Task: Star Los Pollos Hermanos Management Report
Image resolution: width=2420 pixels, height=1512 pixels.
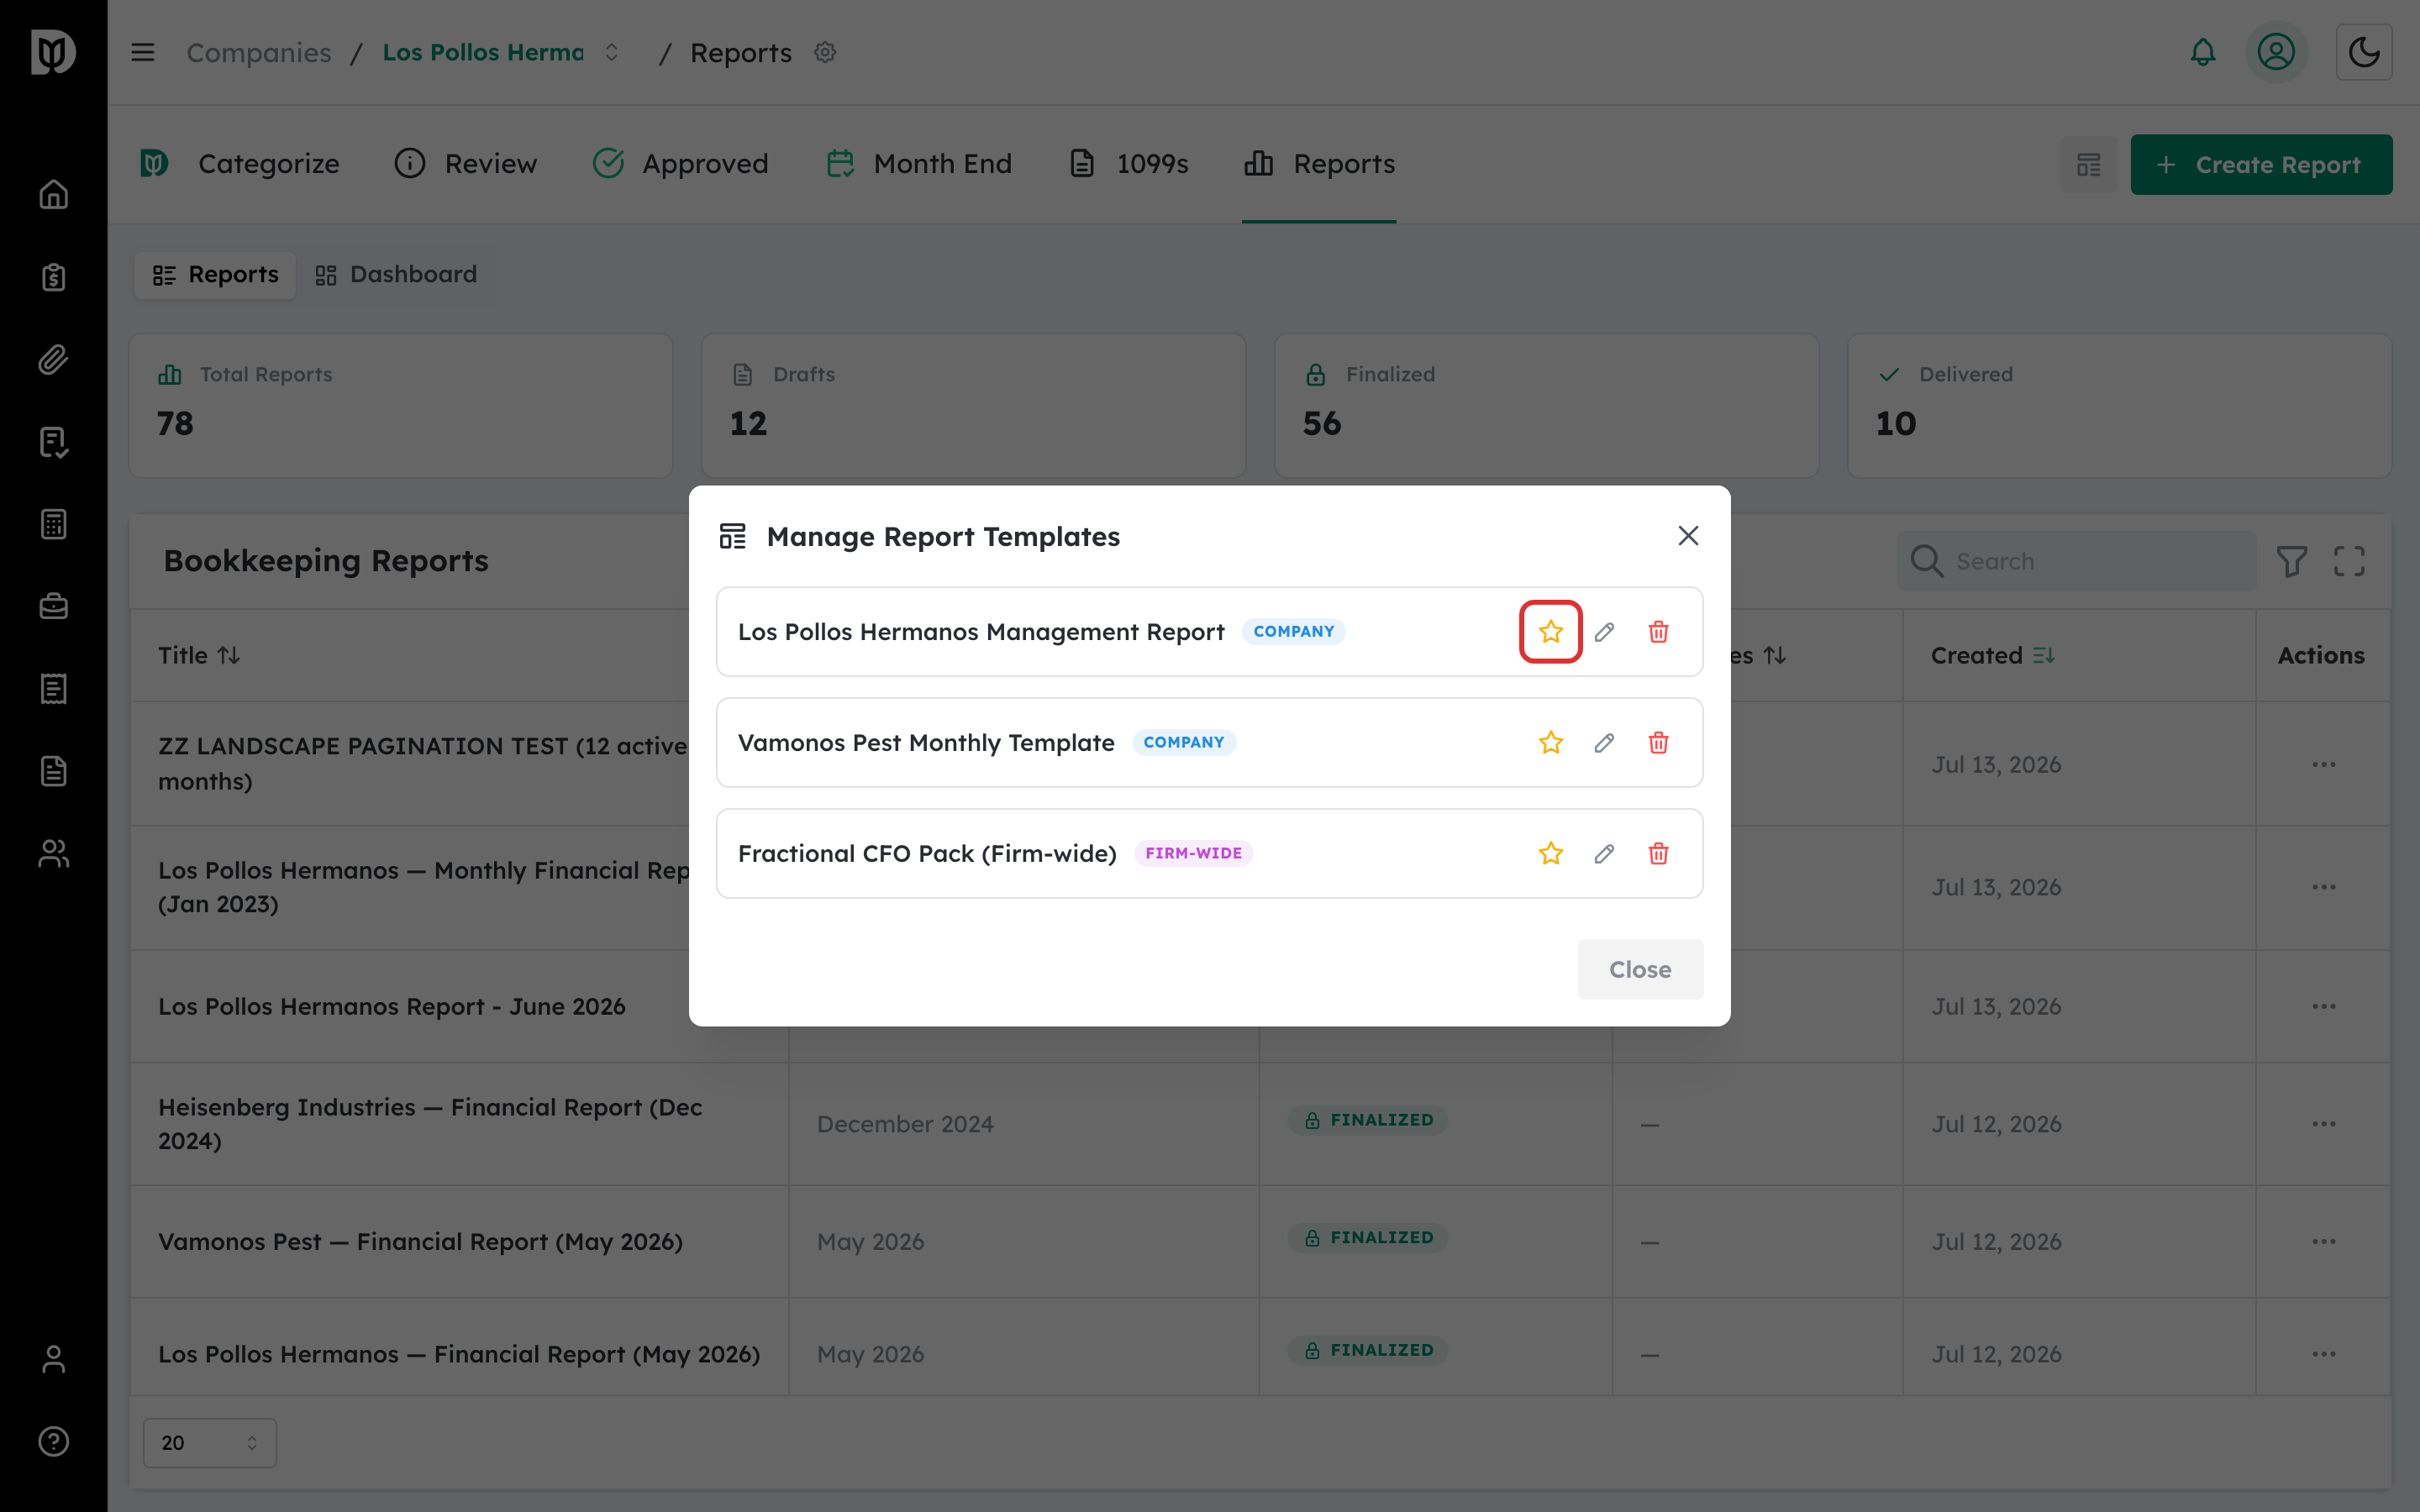Action: [x=1550, y=631]
